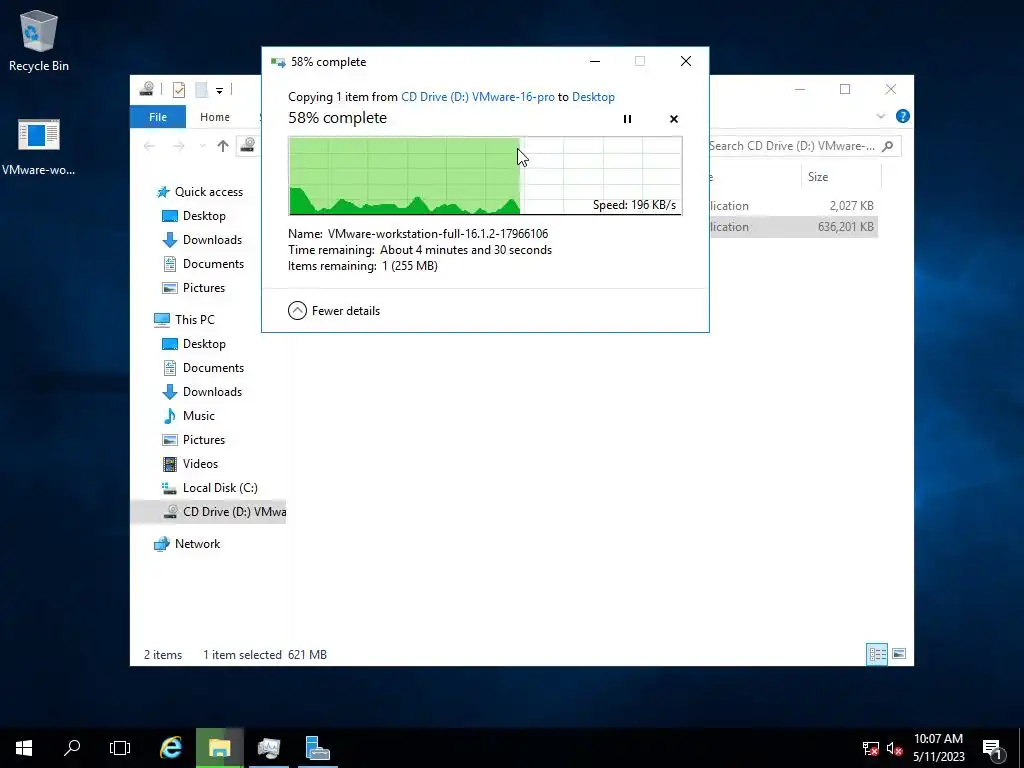Screen dimensions: 1024x768
Task: Open the system utility icon next to File Explorer on taskbar
Action: [268, 748]
